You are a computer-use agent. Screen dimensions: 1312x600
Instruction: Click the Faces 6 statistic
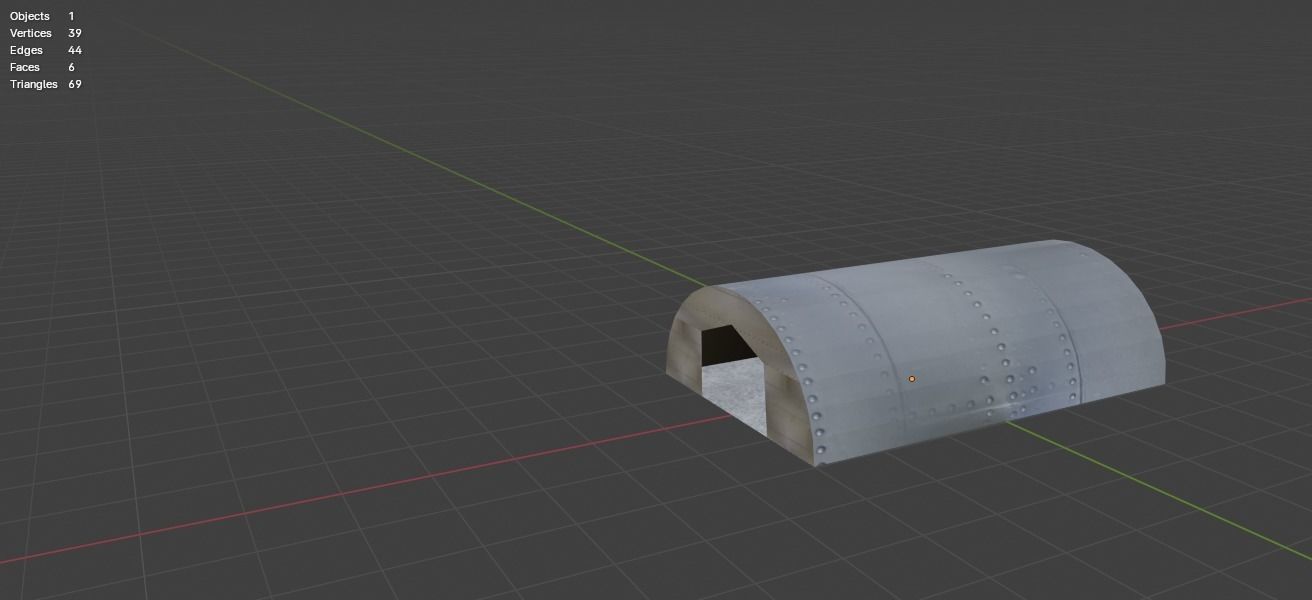[x=42, y=67]
